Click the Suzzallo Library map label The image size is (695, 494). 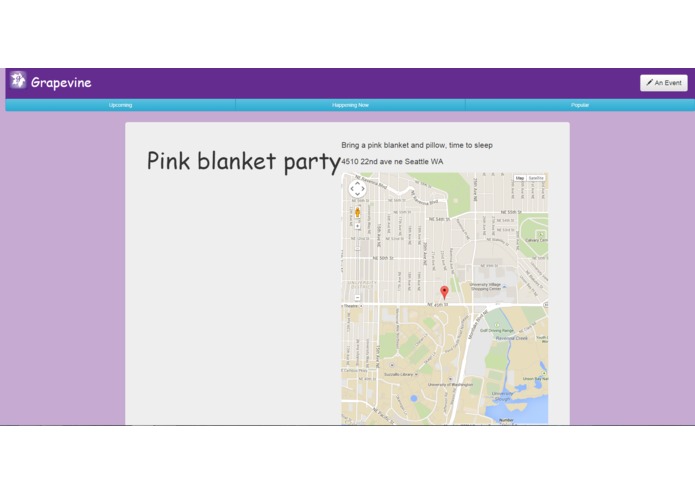tap(398, 374)
